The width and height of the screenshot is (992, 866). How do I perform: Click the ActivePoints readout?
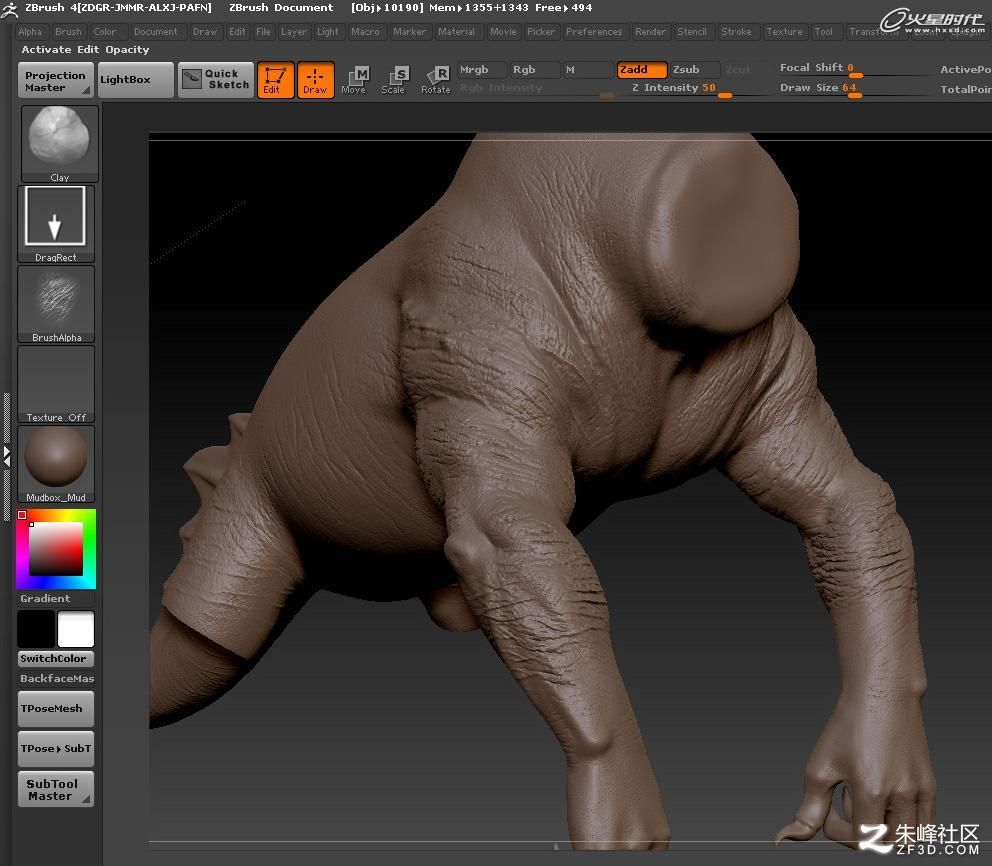pos(965,70)
